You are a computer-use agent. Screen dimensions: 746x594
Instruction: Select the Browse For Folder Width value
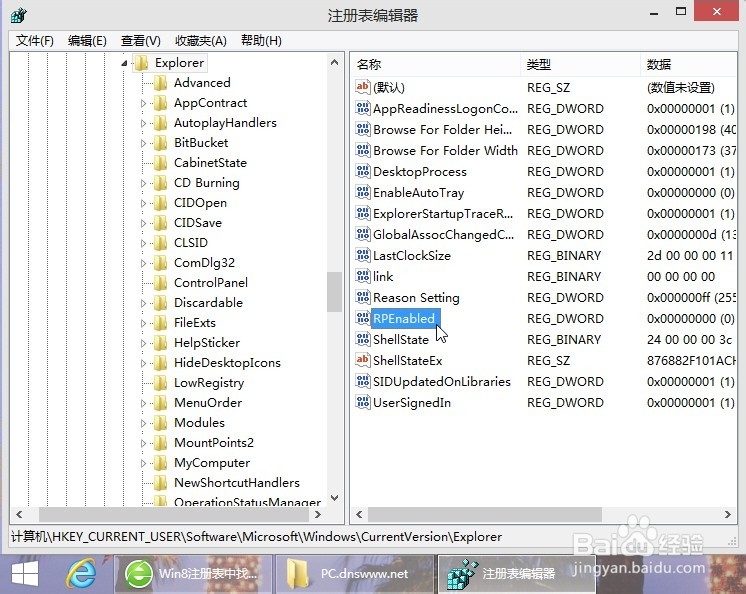[445, 150]
